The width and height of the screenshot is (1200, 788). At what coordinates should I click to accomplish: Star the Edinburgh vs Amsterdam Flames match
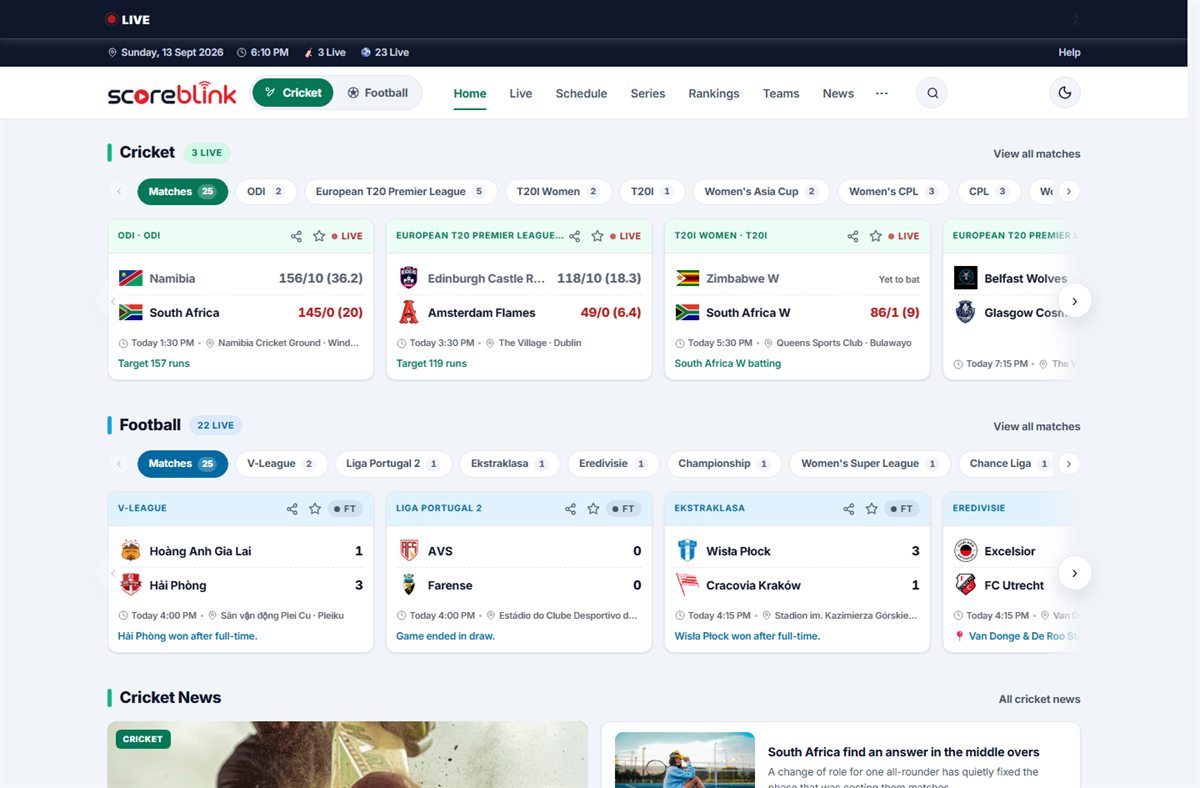(597, 236)
